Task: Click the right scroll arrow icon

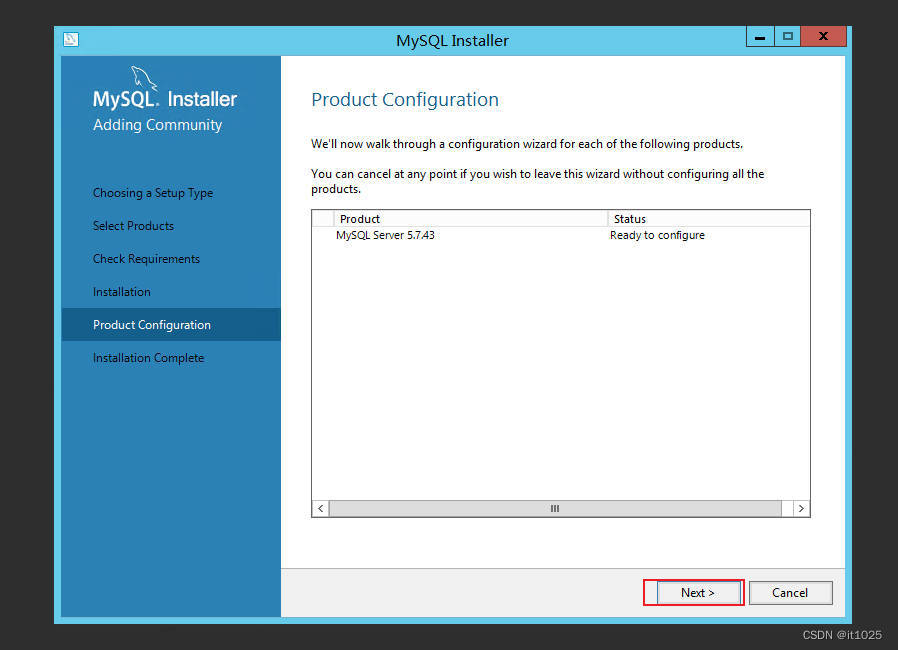Action: pos(801,508)
